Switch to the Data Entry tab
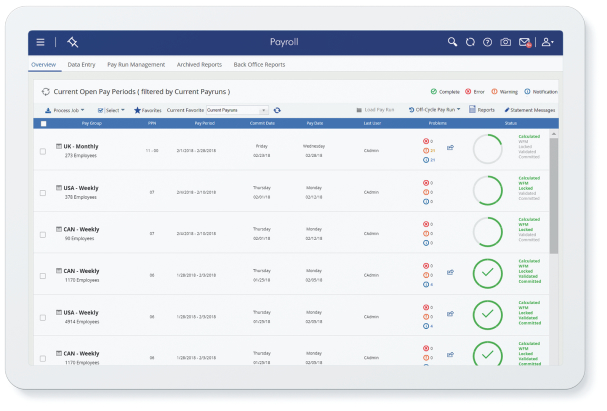This screenshot has width=607, height=411. [x=81, y=64]
